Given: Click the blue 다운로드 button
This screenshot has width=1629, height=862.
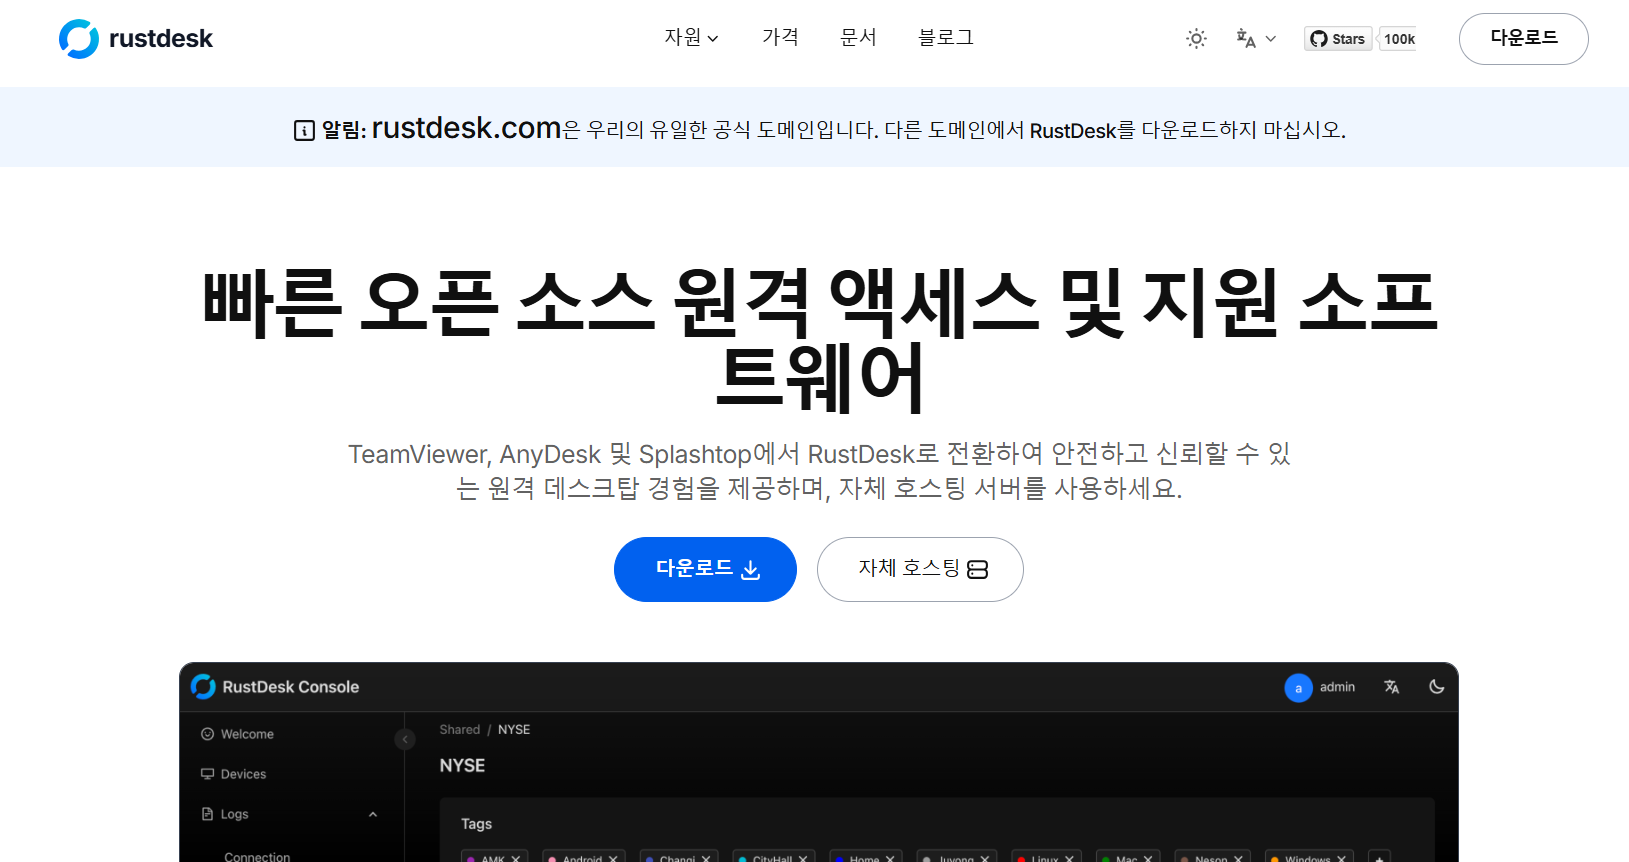Looking at the screenshot, I should tap(705, 569).
